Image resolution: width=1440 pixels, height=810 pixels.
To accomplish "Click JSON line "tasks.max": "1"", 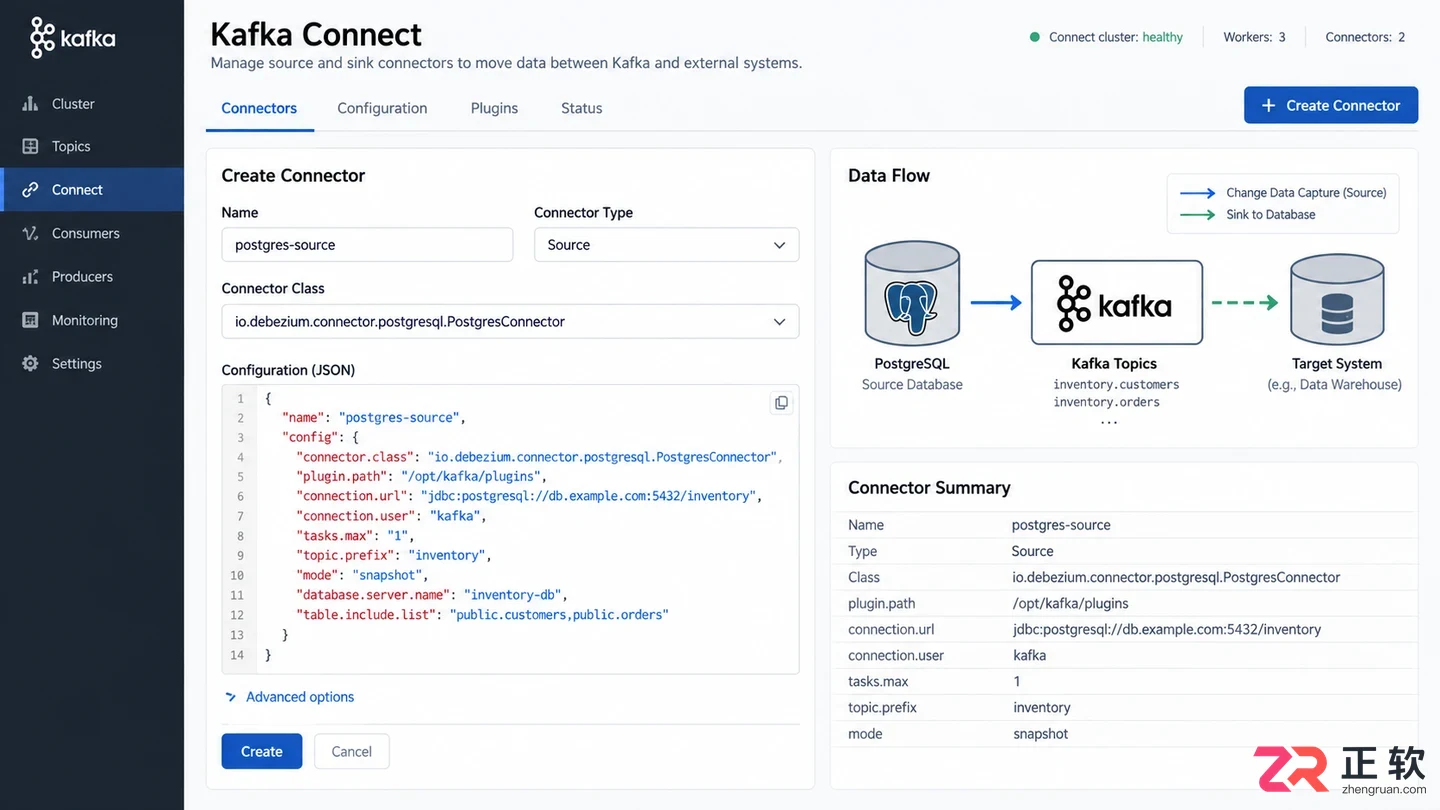I will (x=355, y=536).
